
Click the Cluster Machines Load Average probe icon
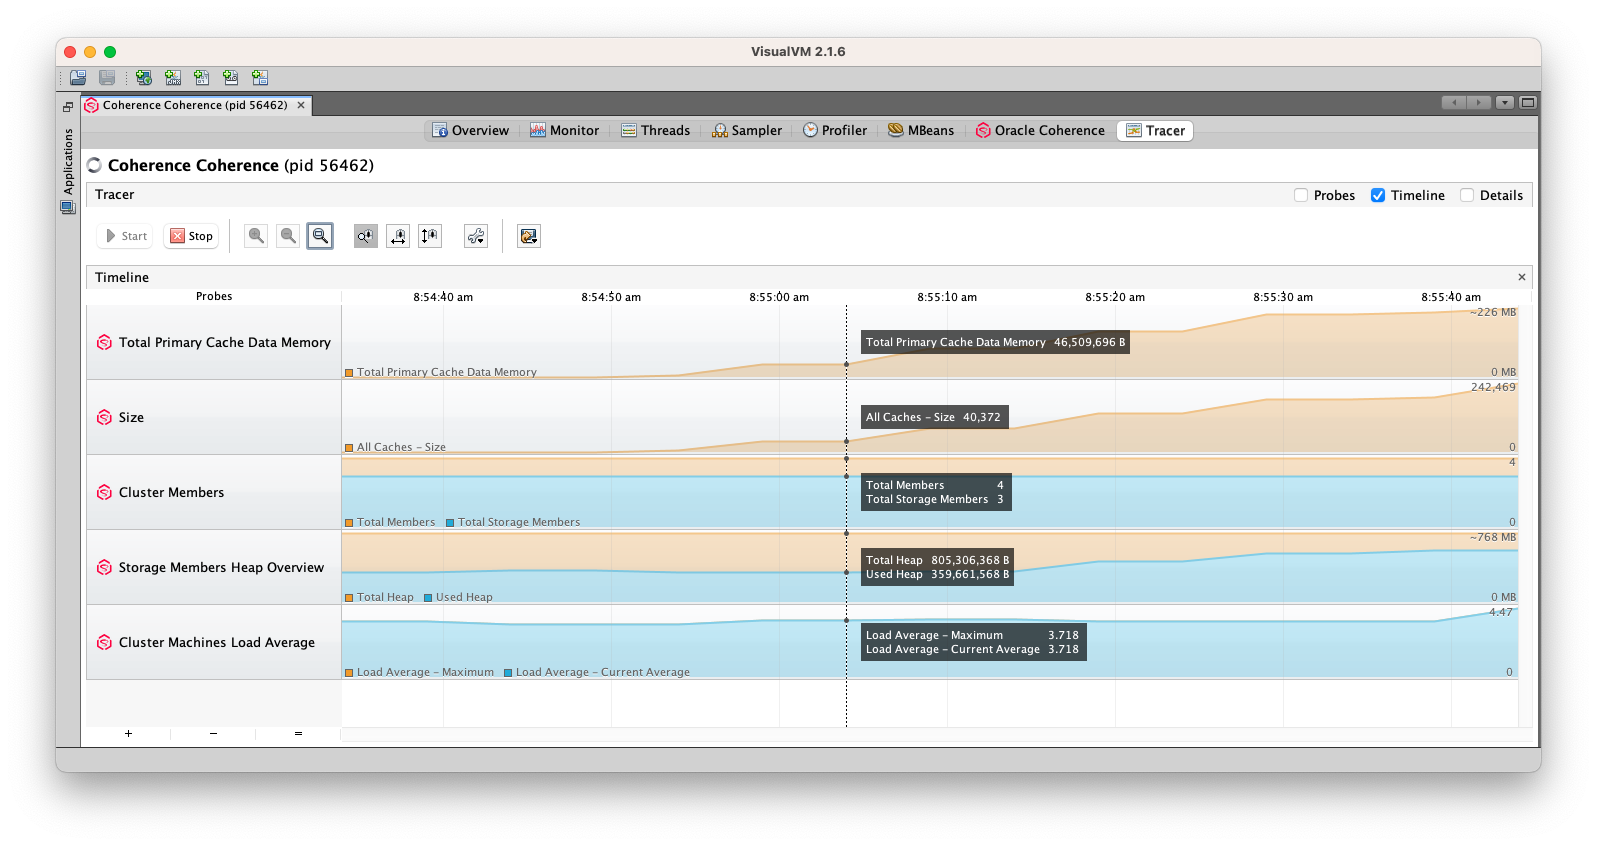(104, 642)
